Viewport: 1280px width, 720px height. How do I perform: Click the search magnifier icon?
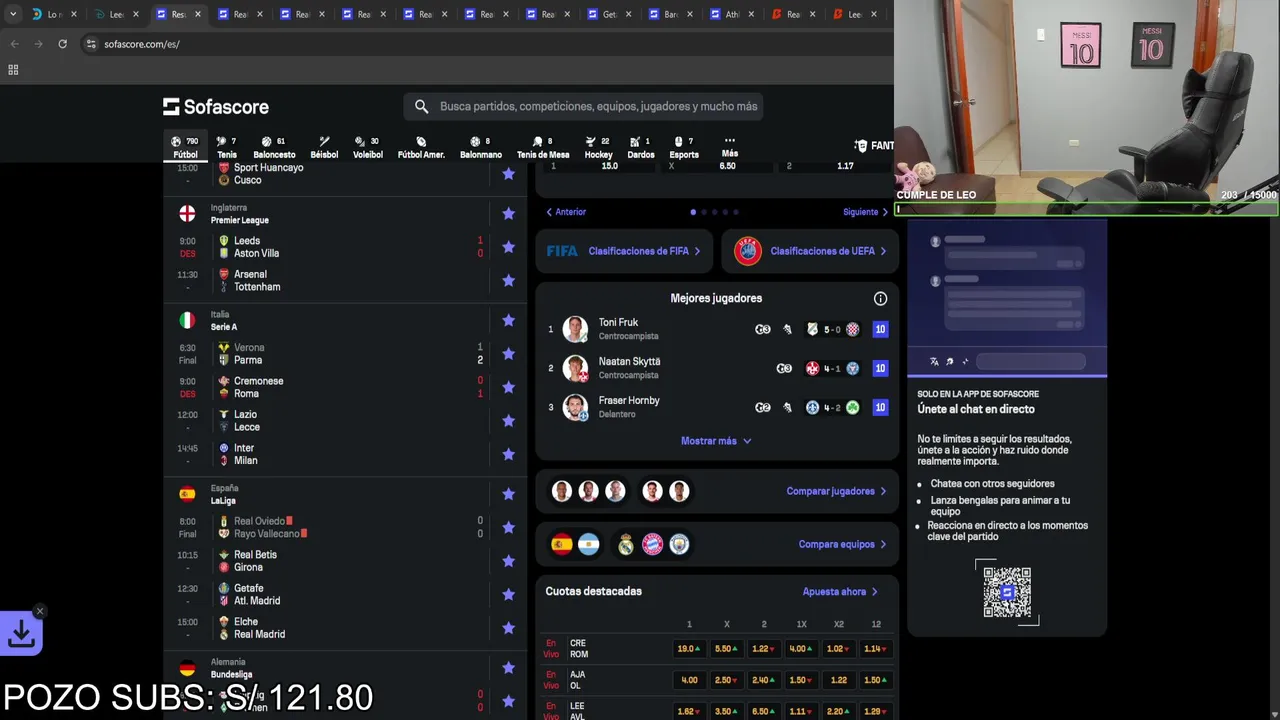click(x=421, y=106)
